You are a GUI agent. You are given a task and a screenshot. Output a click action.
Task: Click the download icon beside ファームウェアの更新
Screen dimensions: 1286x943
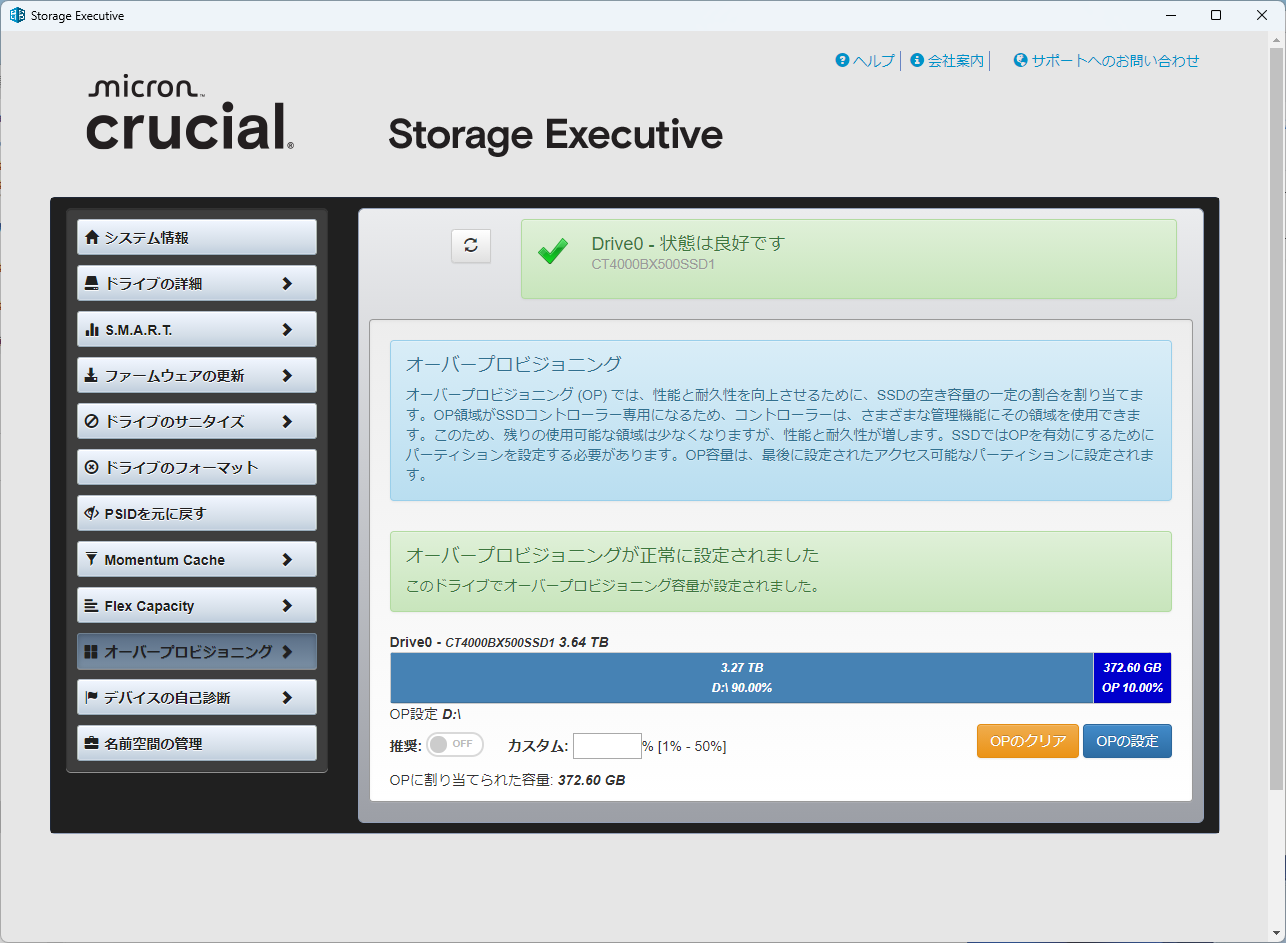(92, 376)
